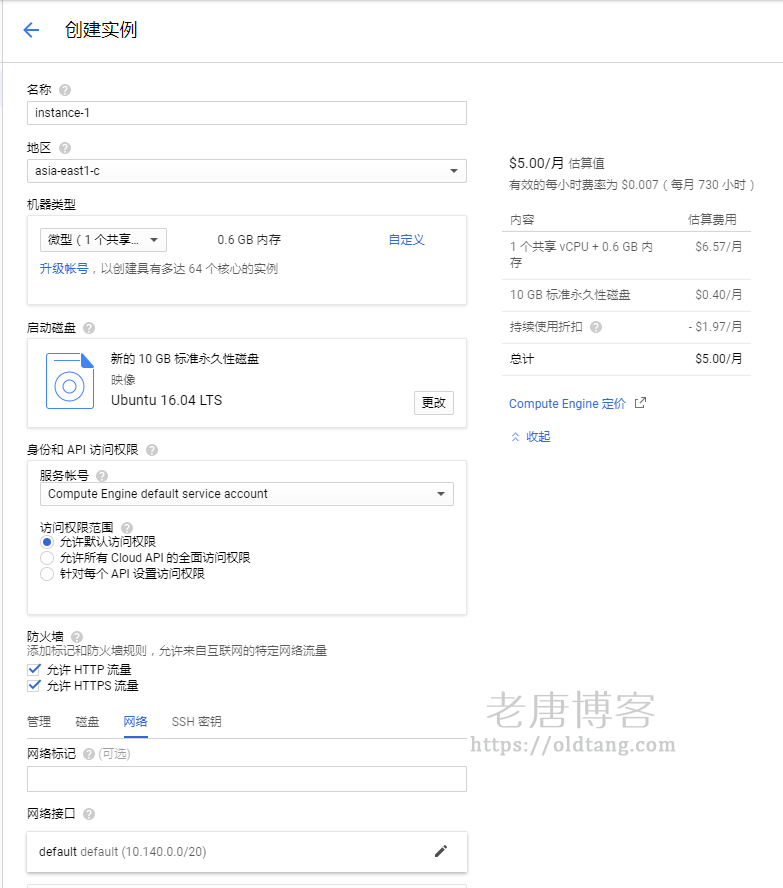
Task: Click the help icon beside 服务帐号
Action: [x=102, y=476]
